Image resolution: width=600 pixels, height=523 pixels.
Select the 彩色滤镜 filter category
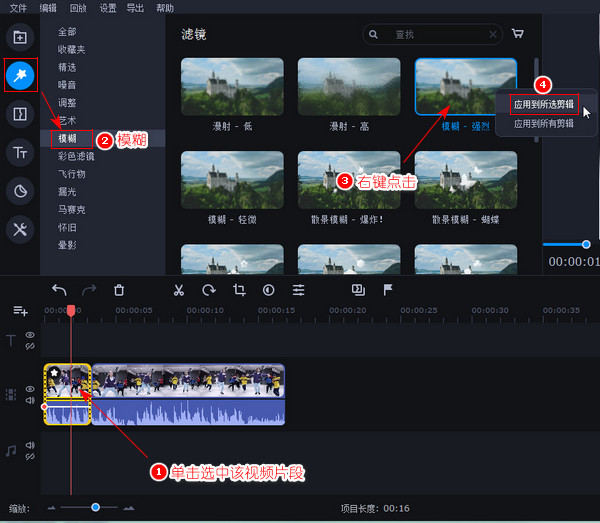coord(76,156)
